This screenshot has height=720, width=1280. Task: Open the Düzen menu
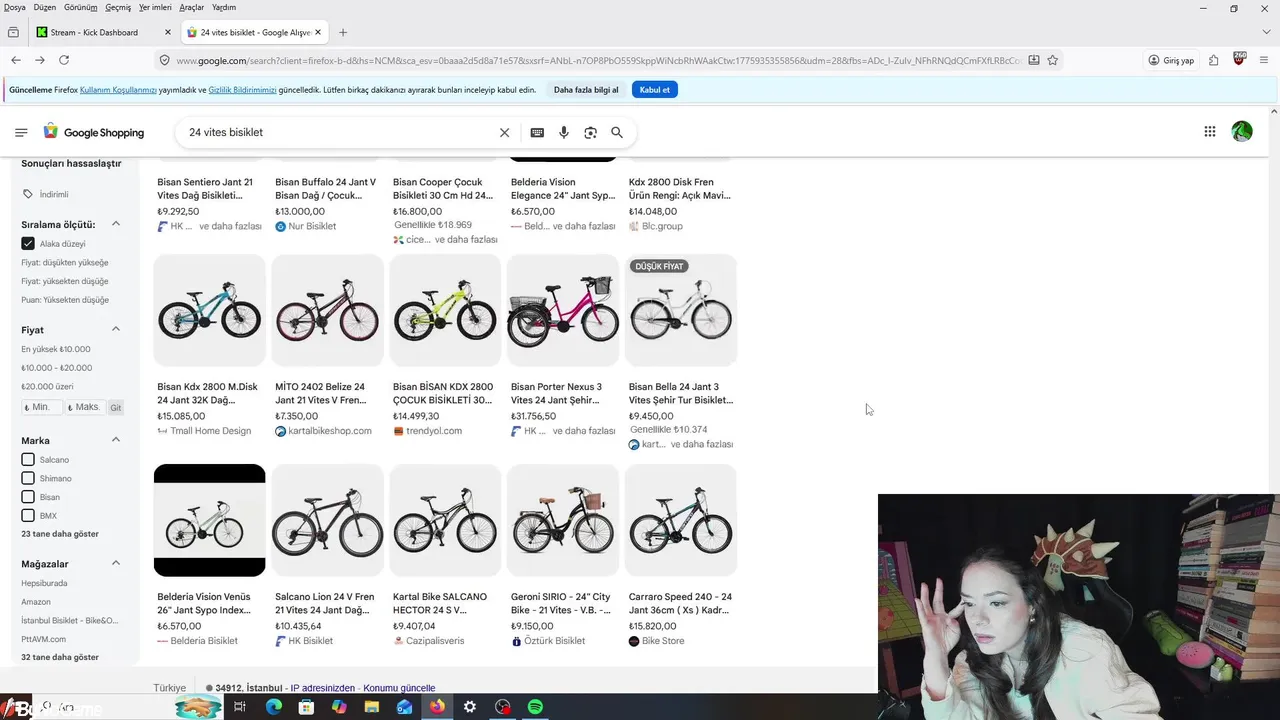[45, 7]
